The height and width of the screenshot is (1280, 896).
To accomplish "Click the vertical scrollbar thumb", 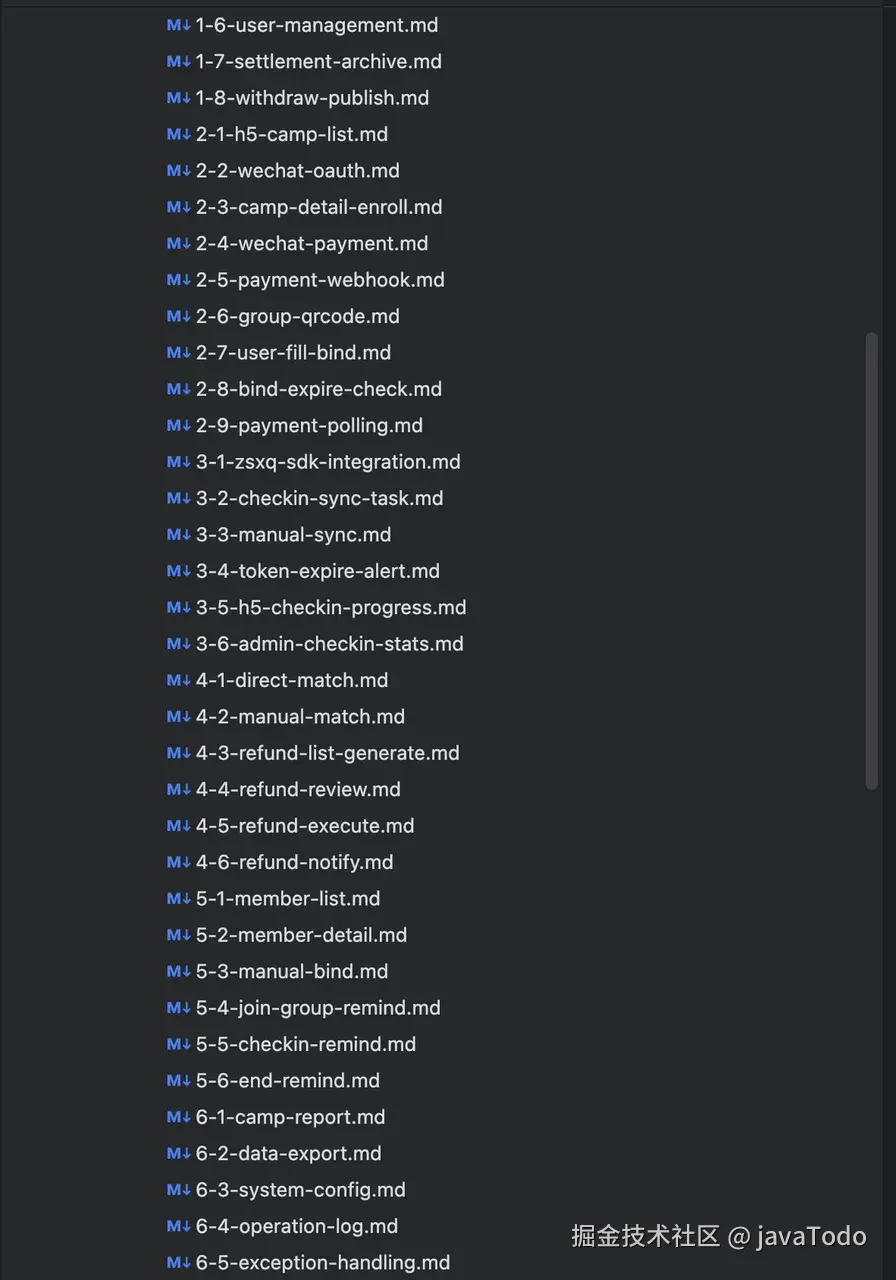I will pos(872,560).
